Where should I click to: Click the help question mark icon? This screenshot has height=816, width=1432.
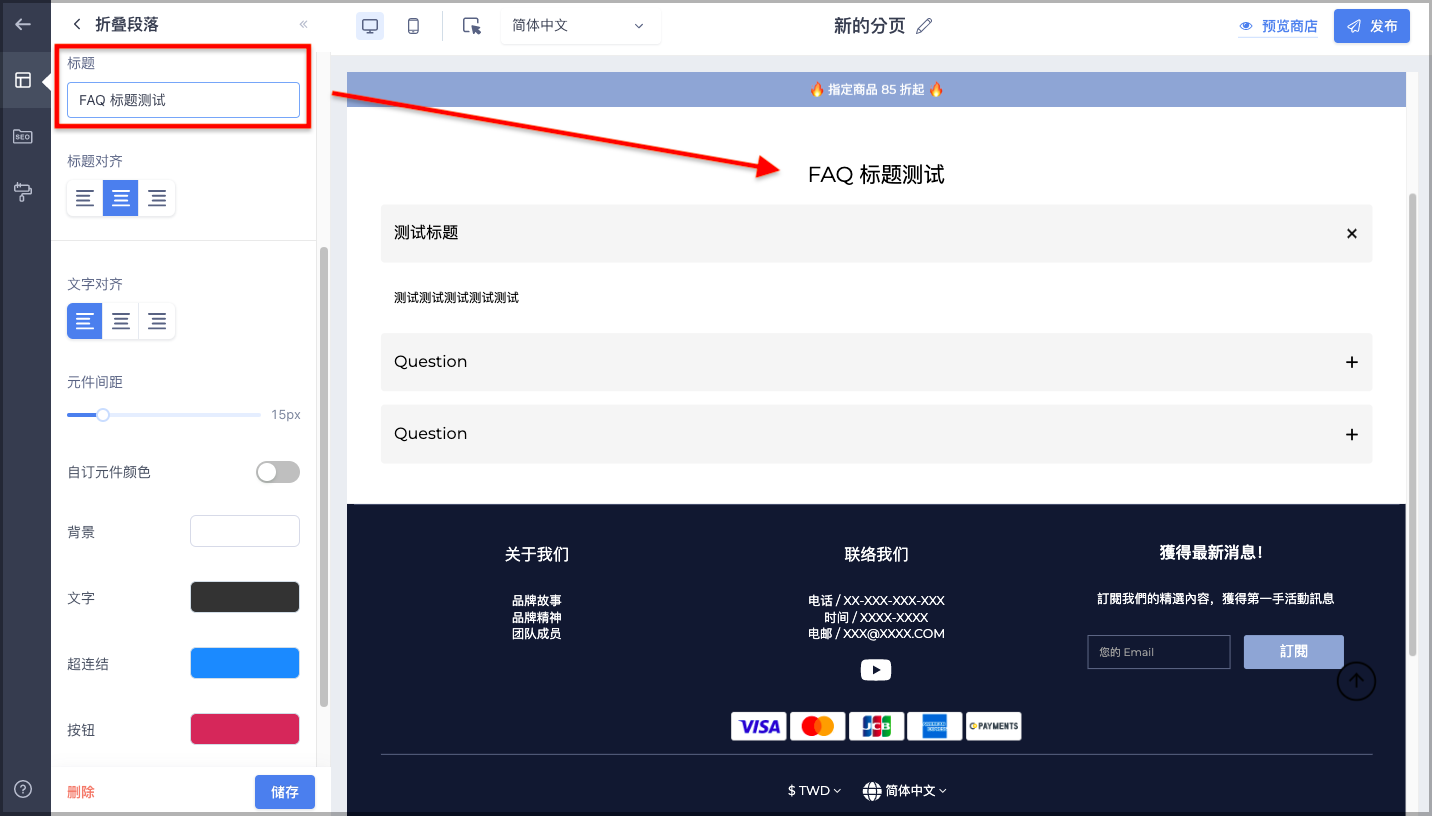pyautogui.click(x=23, y=789)
